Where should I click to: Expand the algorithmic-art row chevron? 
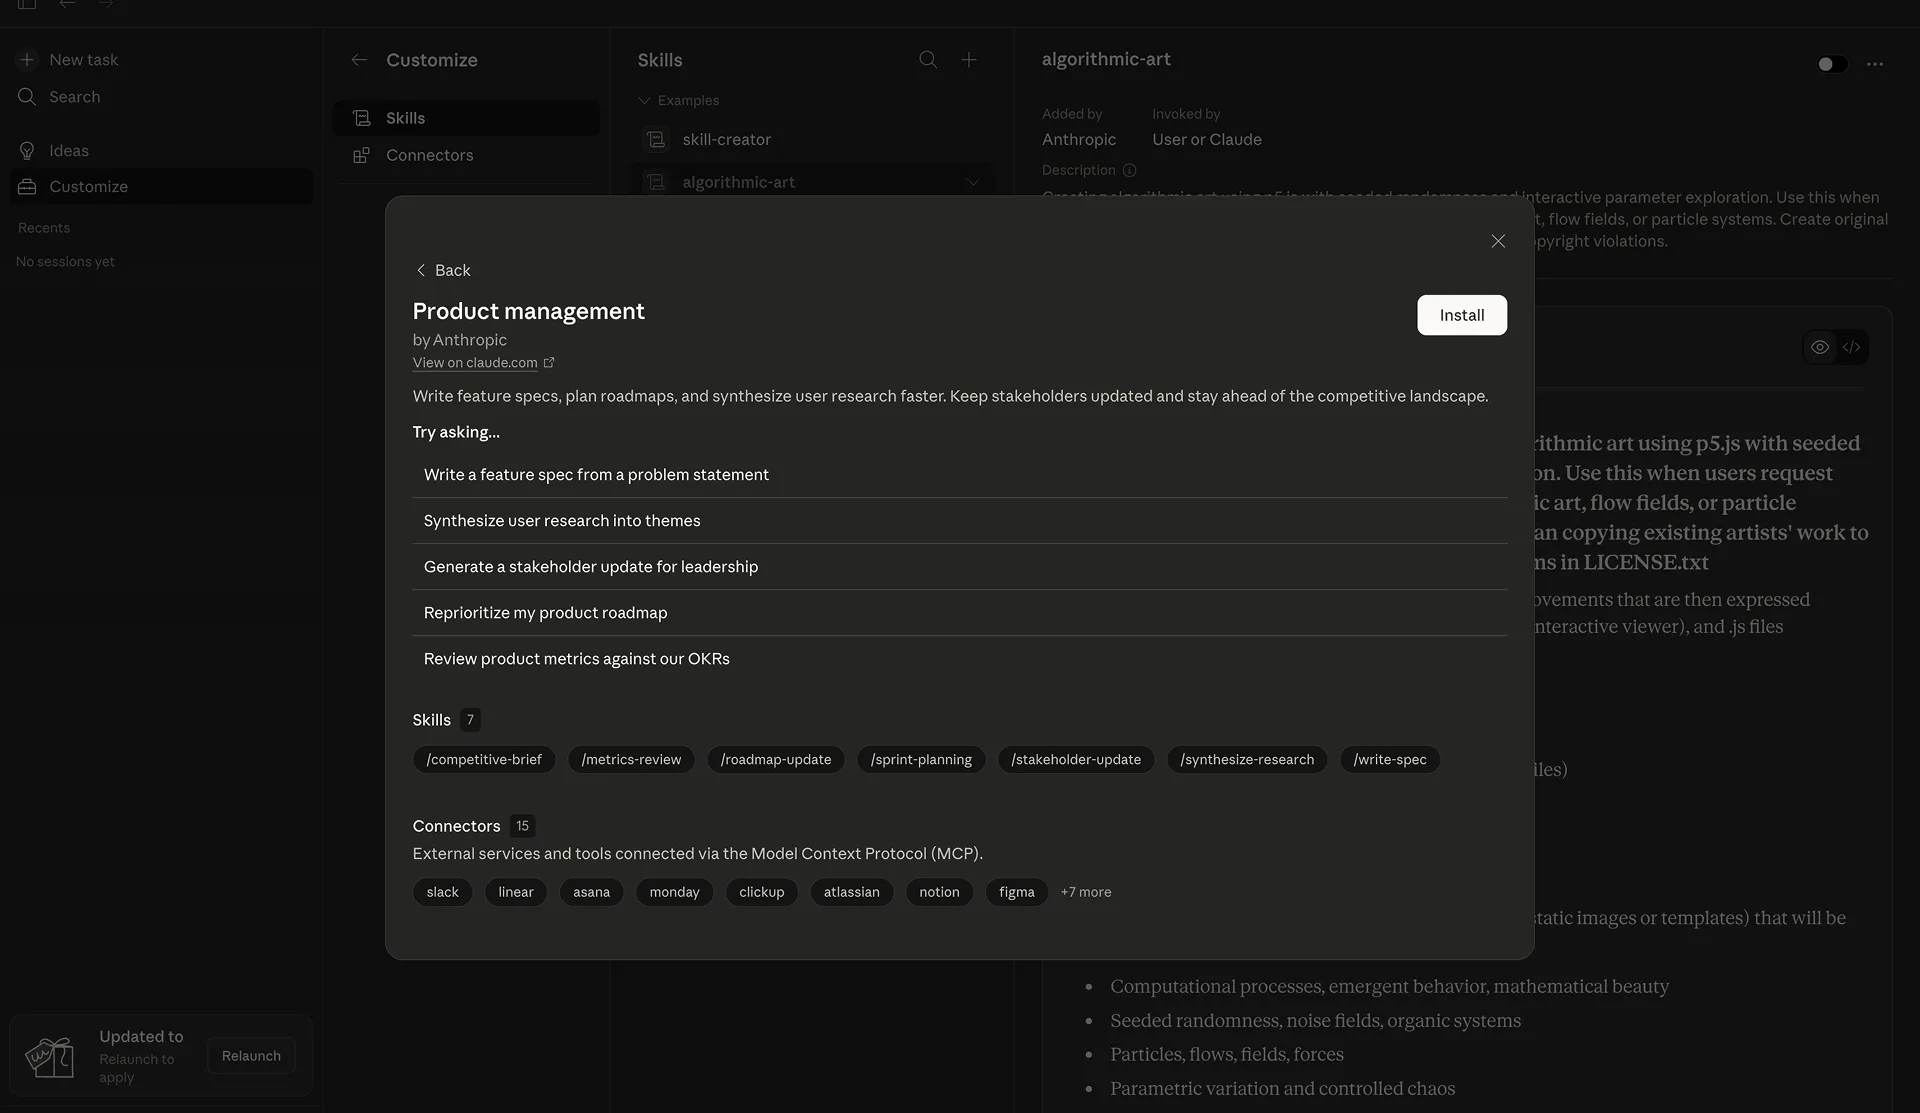pyautogui.click(x=973, y=182)
